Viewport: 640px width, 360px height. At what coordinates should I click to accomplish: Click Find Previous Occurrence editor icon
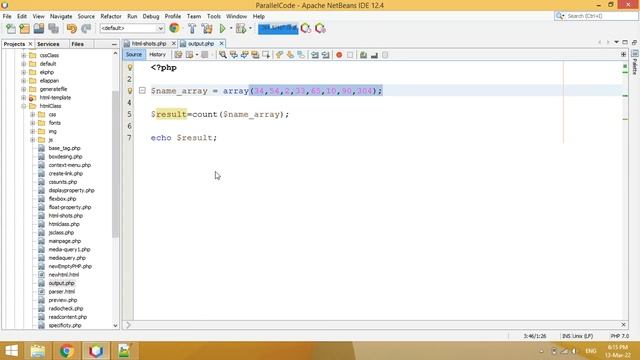[x=233, y=55]
